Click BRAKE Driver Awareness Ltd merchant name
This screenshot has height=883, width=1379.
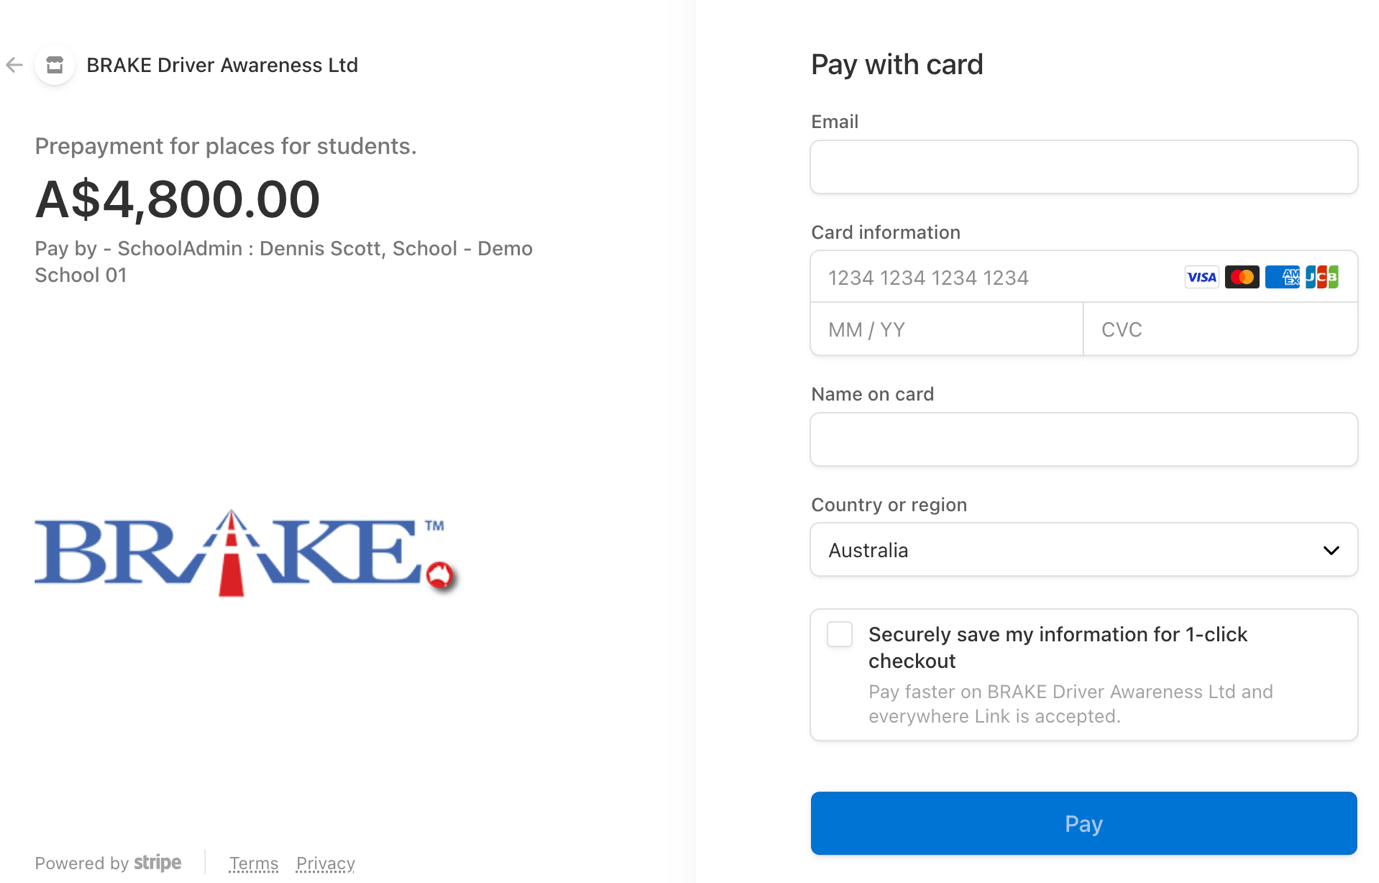pos(222,65)
